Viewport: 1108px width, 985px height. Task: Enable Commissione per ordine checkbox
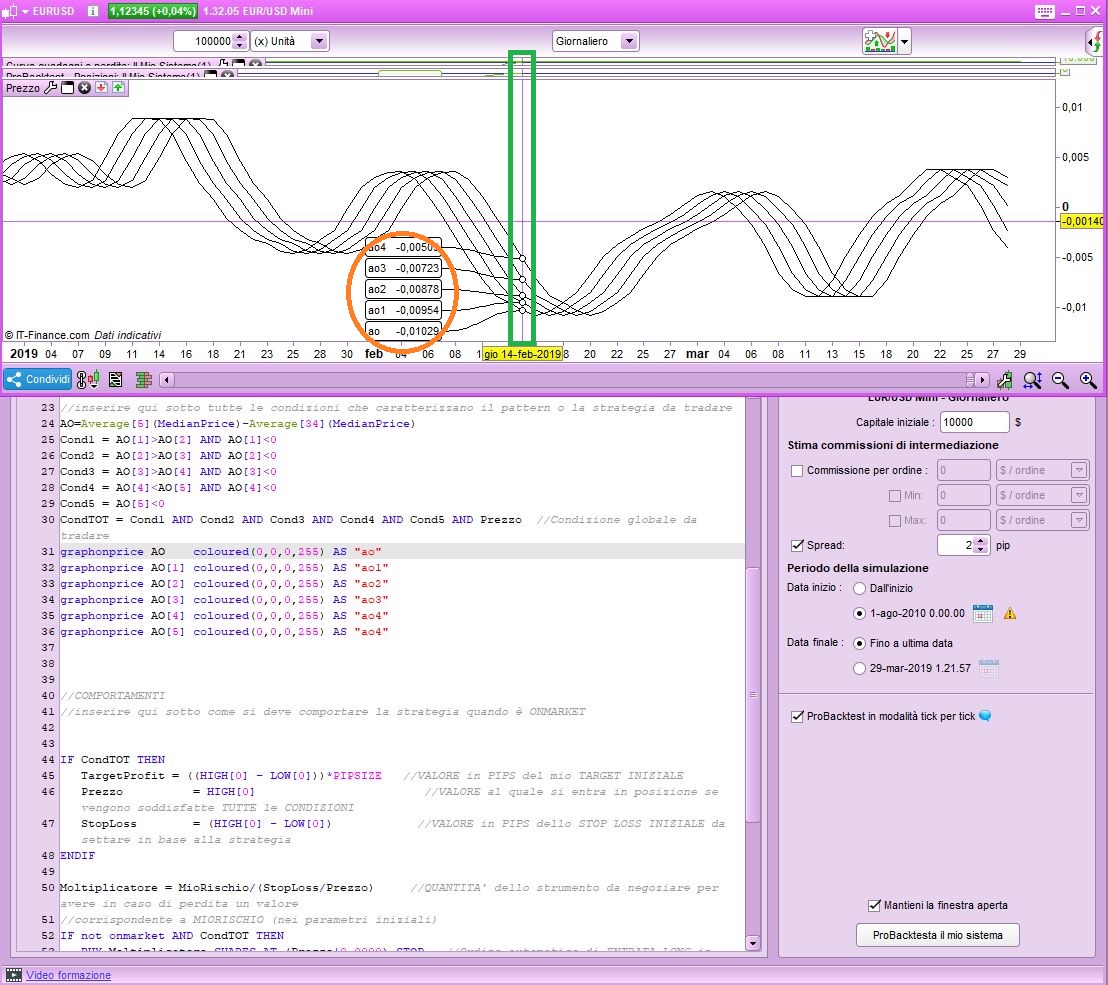click(x=797, y=470)
